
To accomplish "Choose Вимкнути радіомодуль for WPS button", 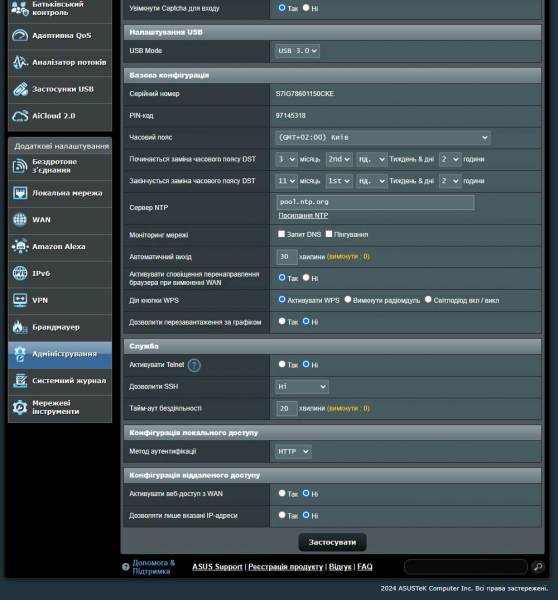I will tap(348, 300).
